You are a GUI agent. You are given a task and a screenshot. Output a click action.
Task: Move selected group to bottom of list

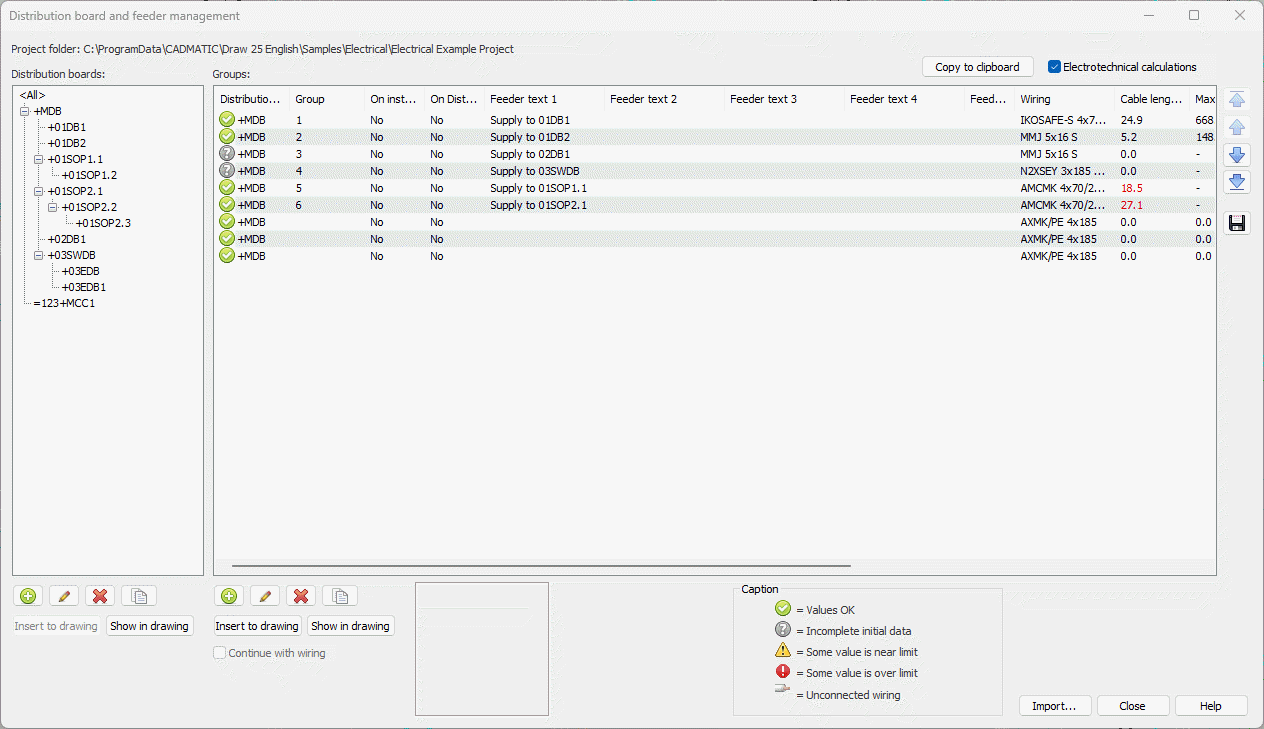[1237, 182]
